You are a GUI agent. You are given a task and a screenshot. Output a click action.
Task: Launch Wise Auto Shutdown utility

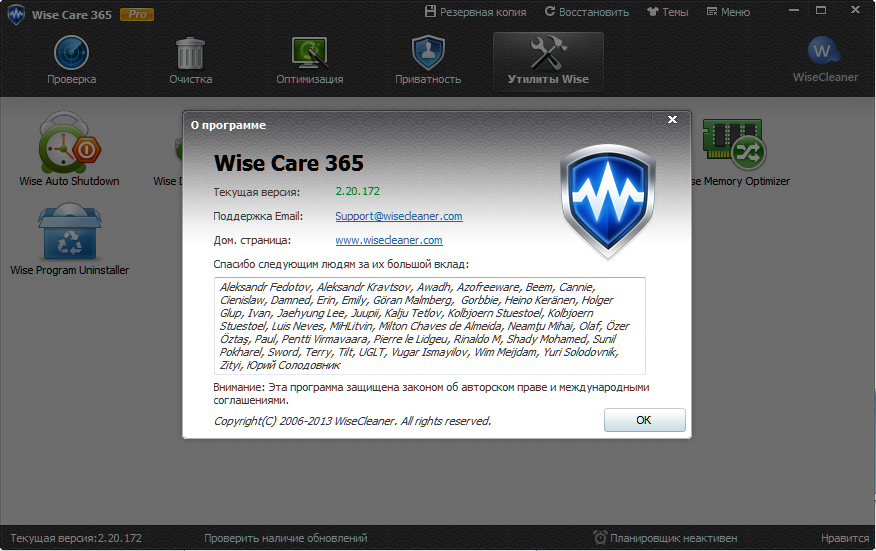[x=69, y=150]
